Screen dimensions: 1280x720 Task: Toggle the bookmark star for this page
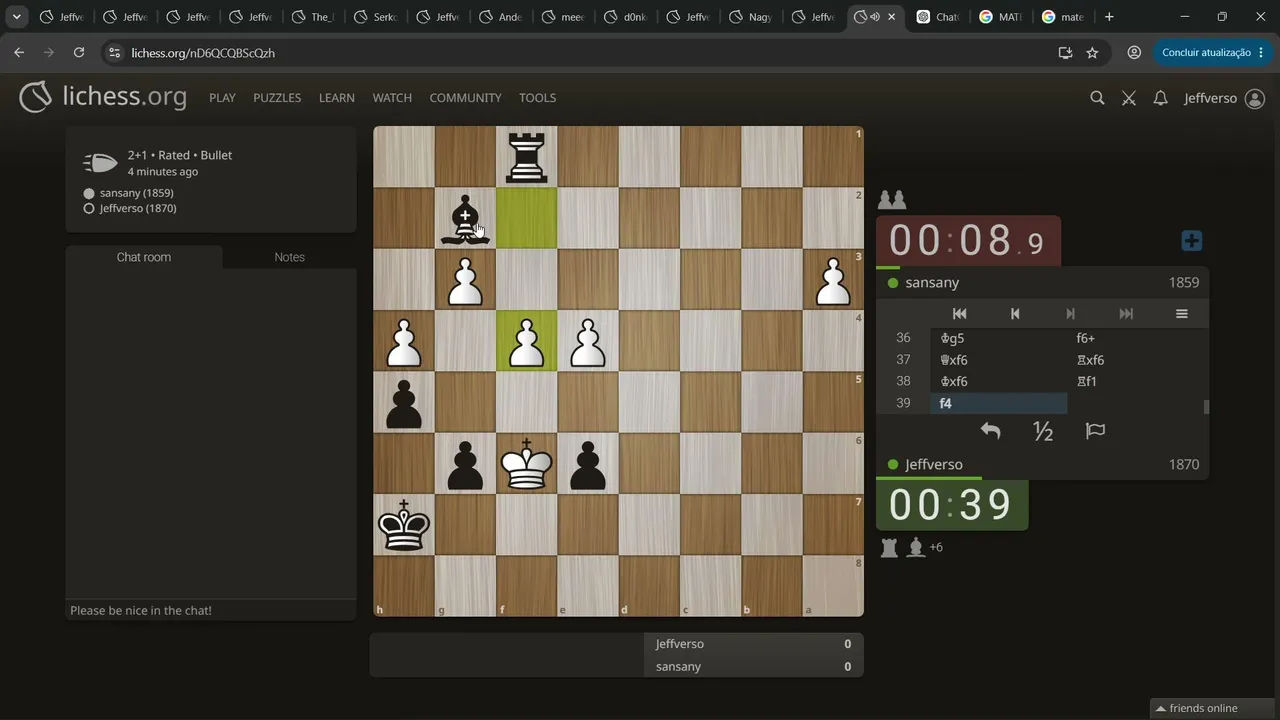pos(1092,53)
